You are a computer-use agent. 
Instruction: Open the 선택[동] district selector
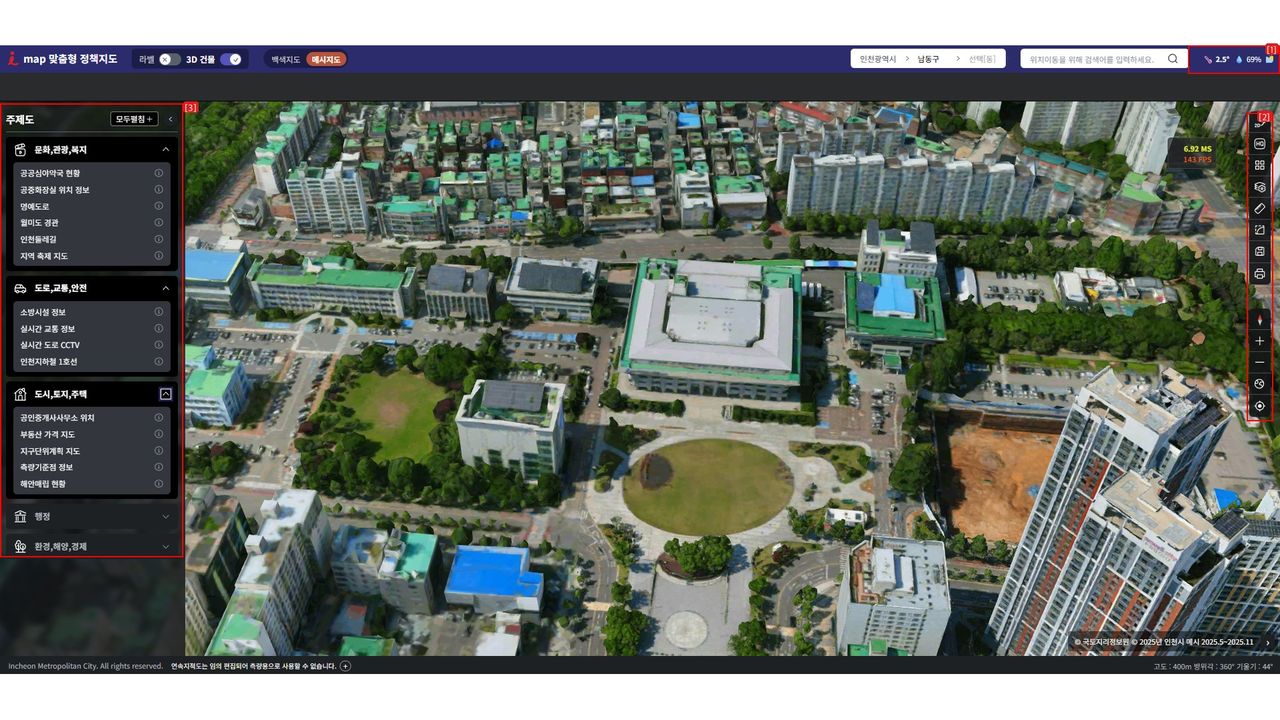pos(982,59)
